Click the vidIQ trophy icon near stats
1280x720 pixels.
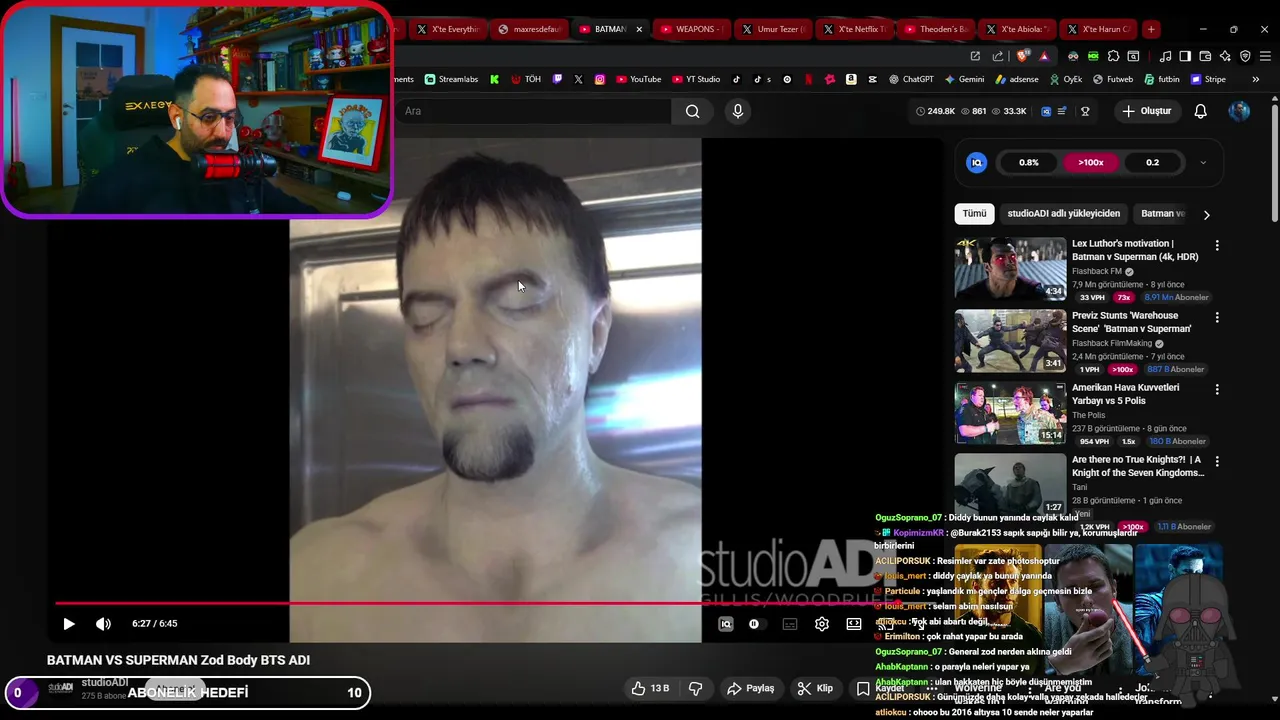[x=1085, y=111]
